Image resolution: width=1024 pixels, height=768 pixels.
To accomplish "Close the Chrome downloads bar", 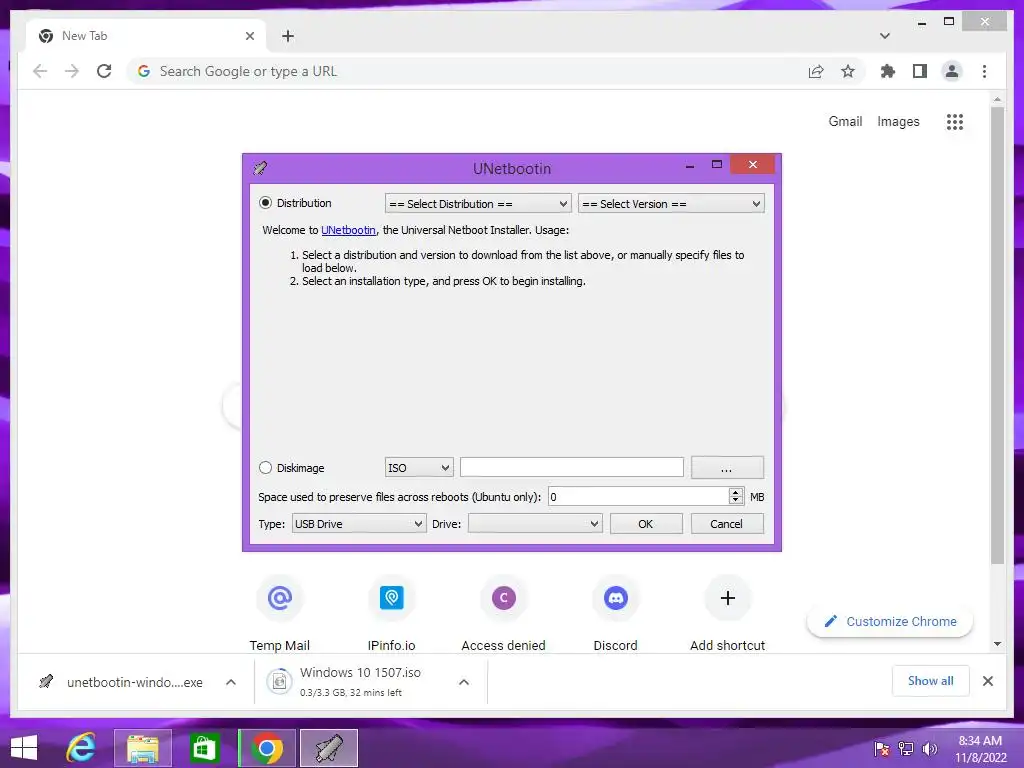I will [x=988, y=681].
